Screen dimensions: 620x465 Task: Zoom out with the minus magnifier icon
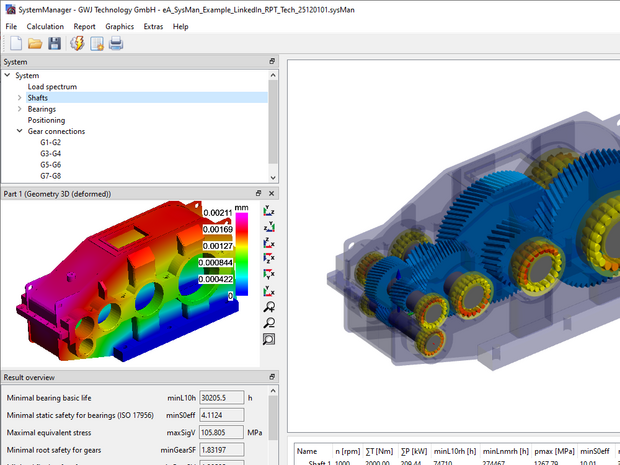(268, 323)
